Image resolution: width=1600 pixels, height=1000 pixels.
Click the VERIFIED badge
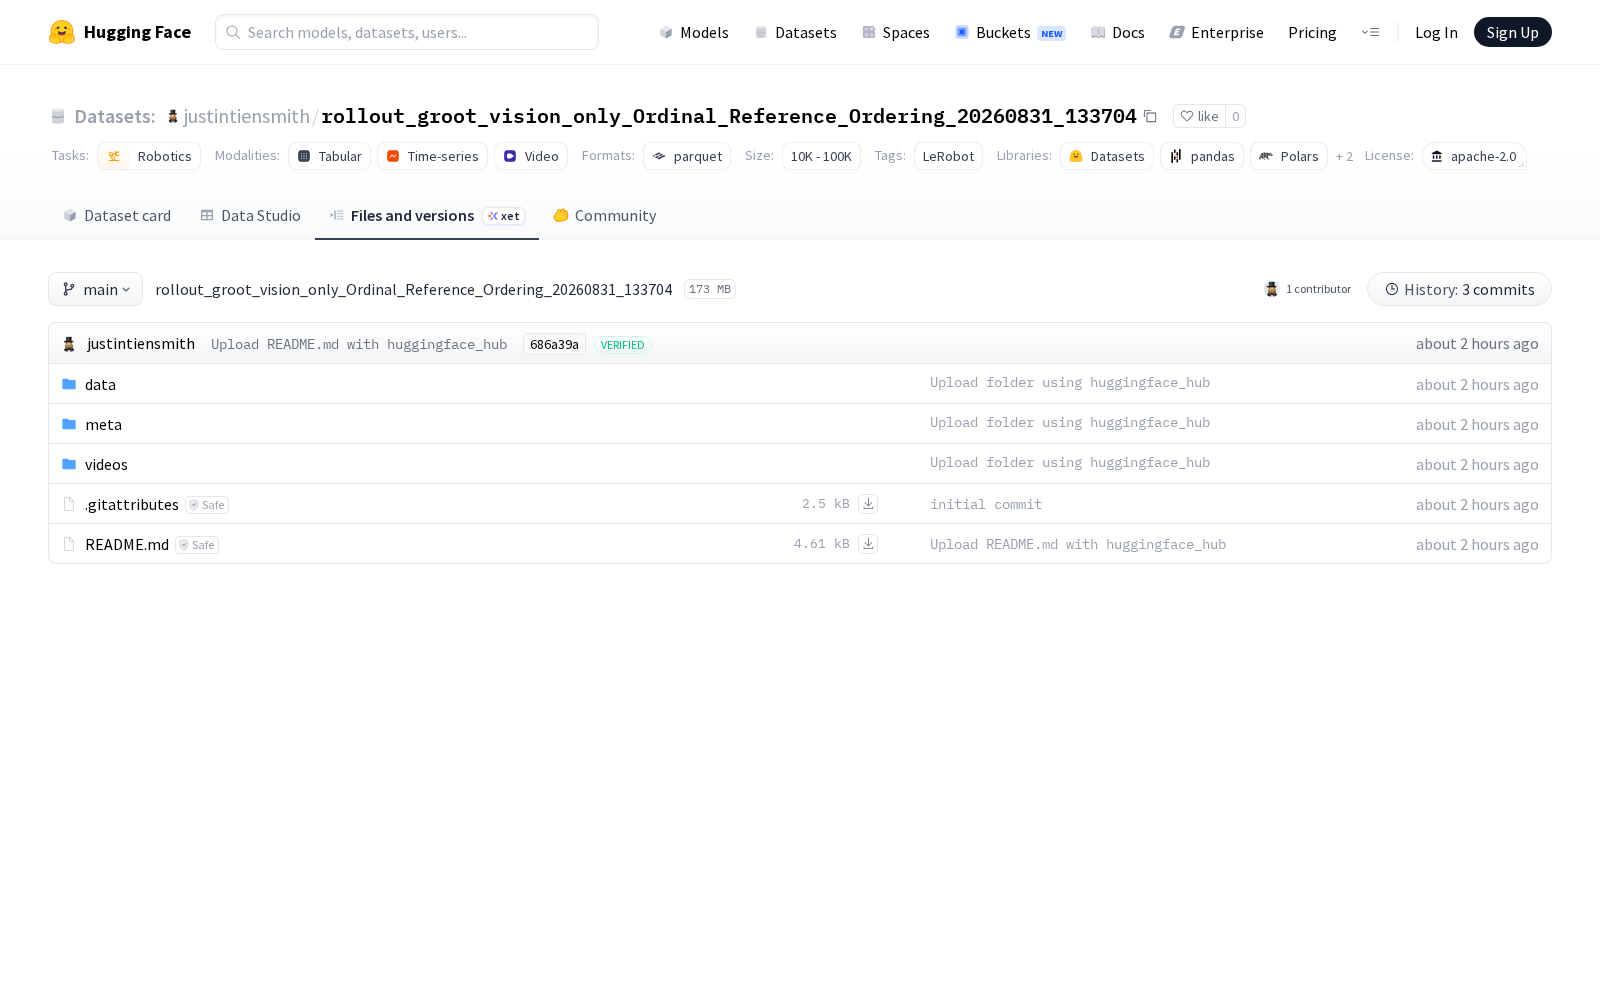622,345
